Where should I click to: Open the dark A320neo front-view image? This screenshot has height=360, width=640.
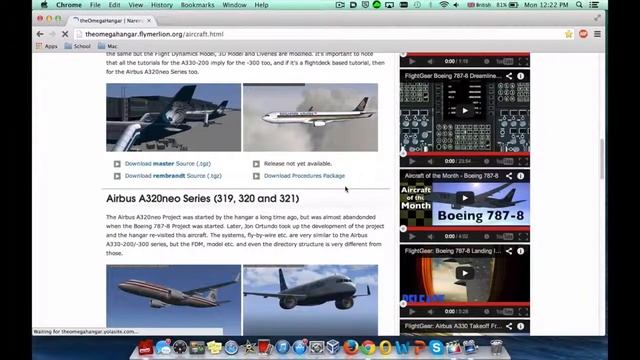pos(311,300)
